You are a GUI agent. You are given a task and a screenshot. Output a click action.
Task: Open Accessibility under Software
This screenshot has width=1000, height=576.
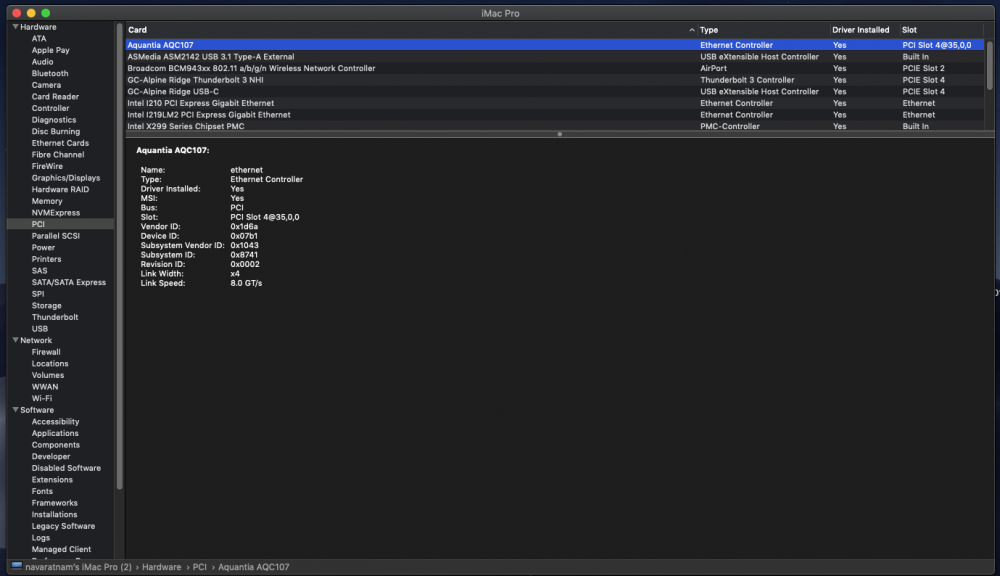click(55, 422)
